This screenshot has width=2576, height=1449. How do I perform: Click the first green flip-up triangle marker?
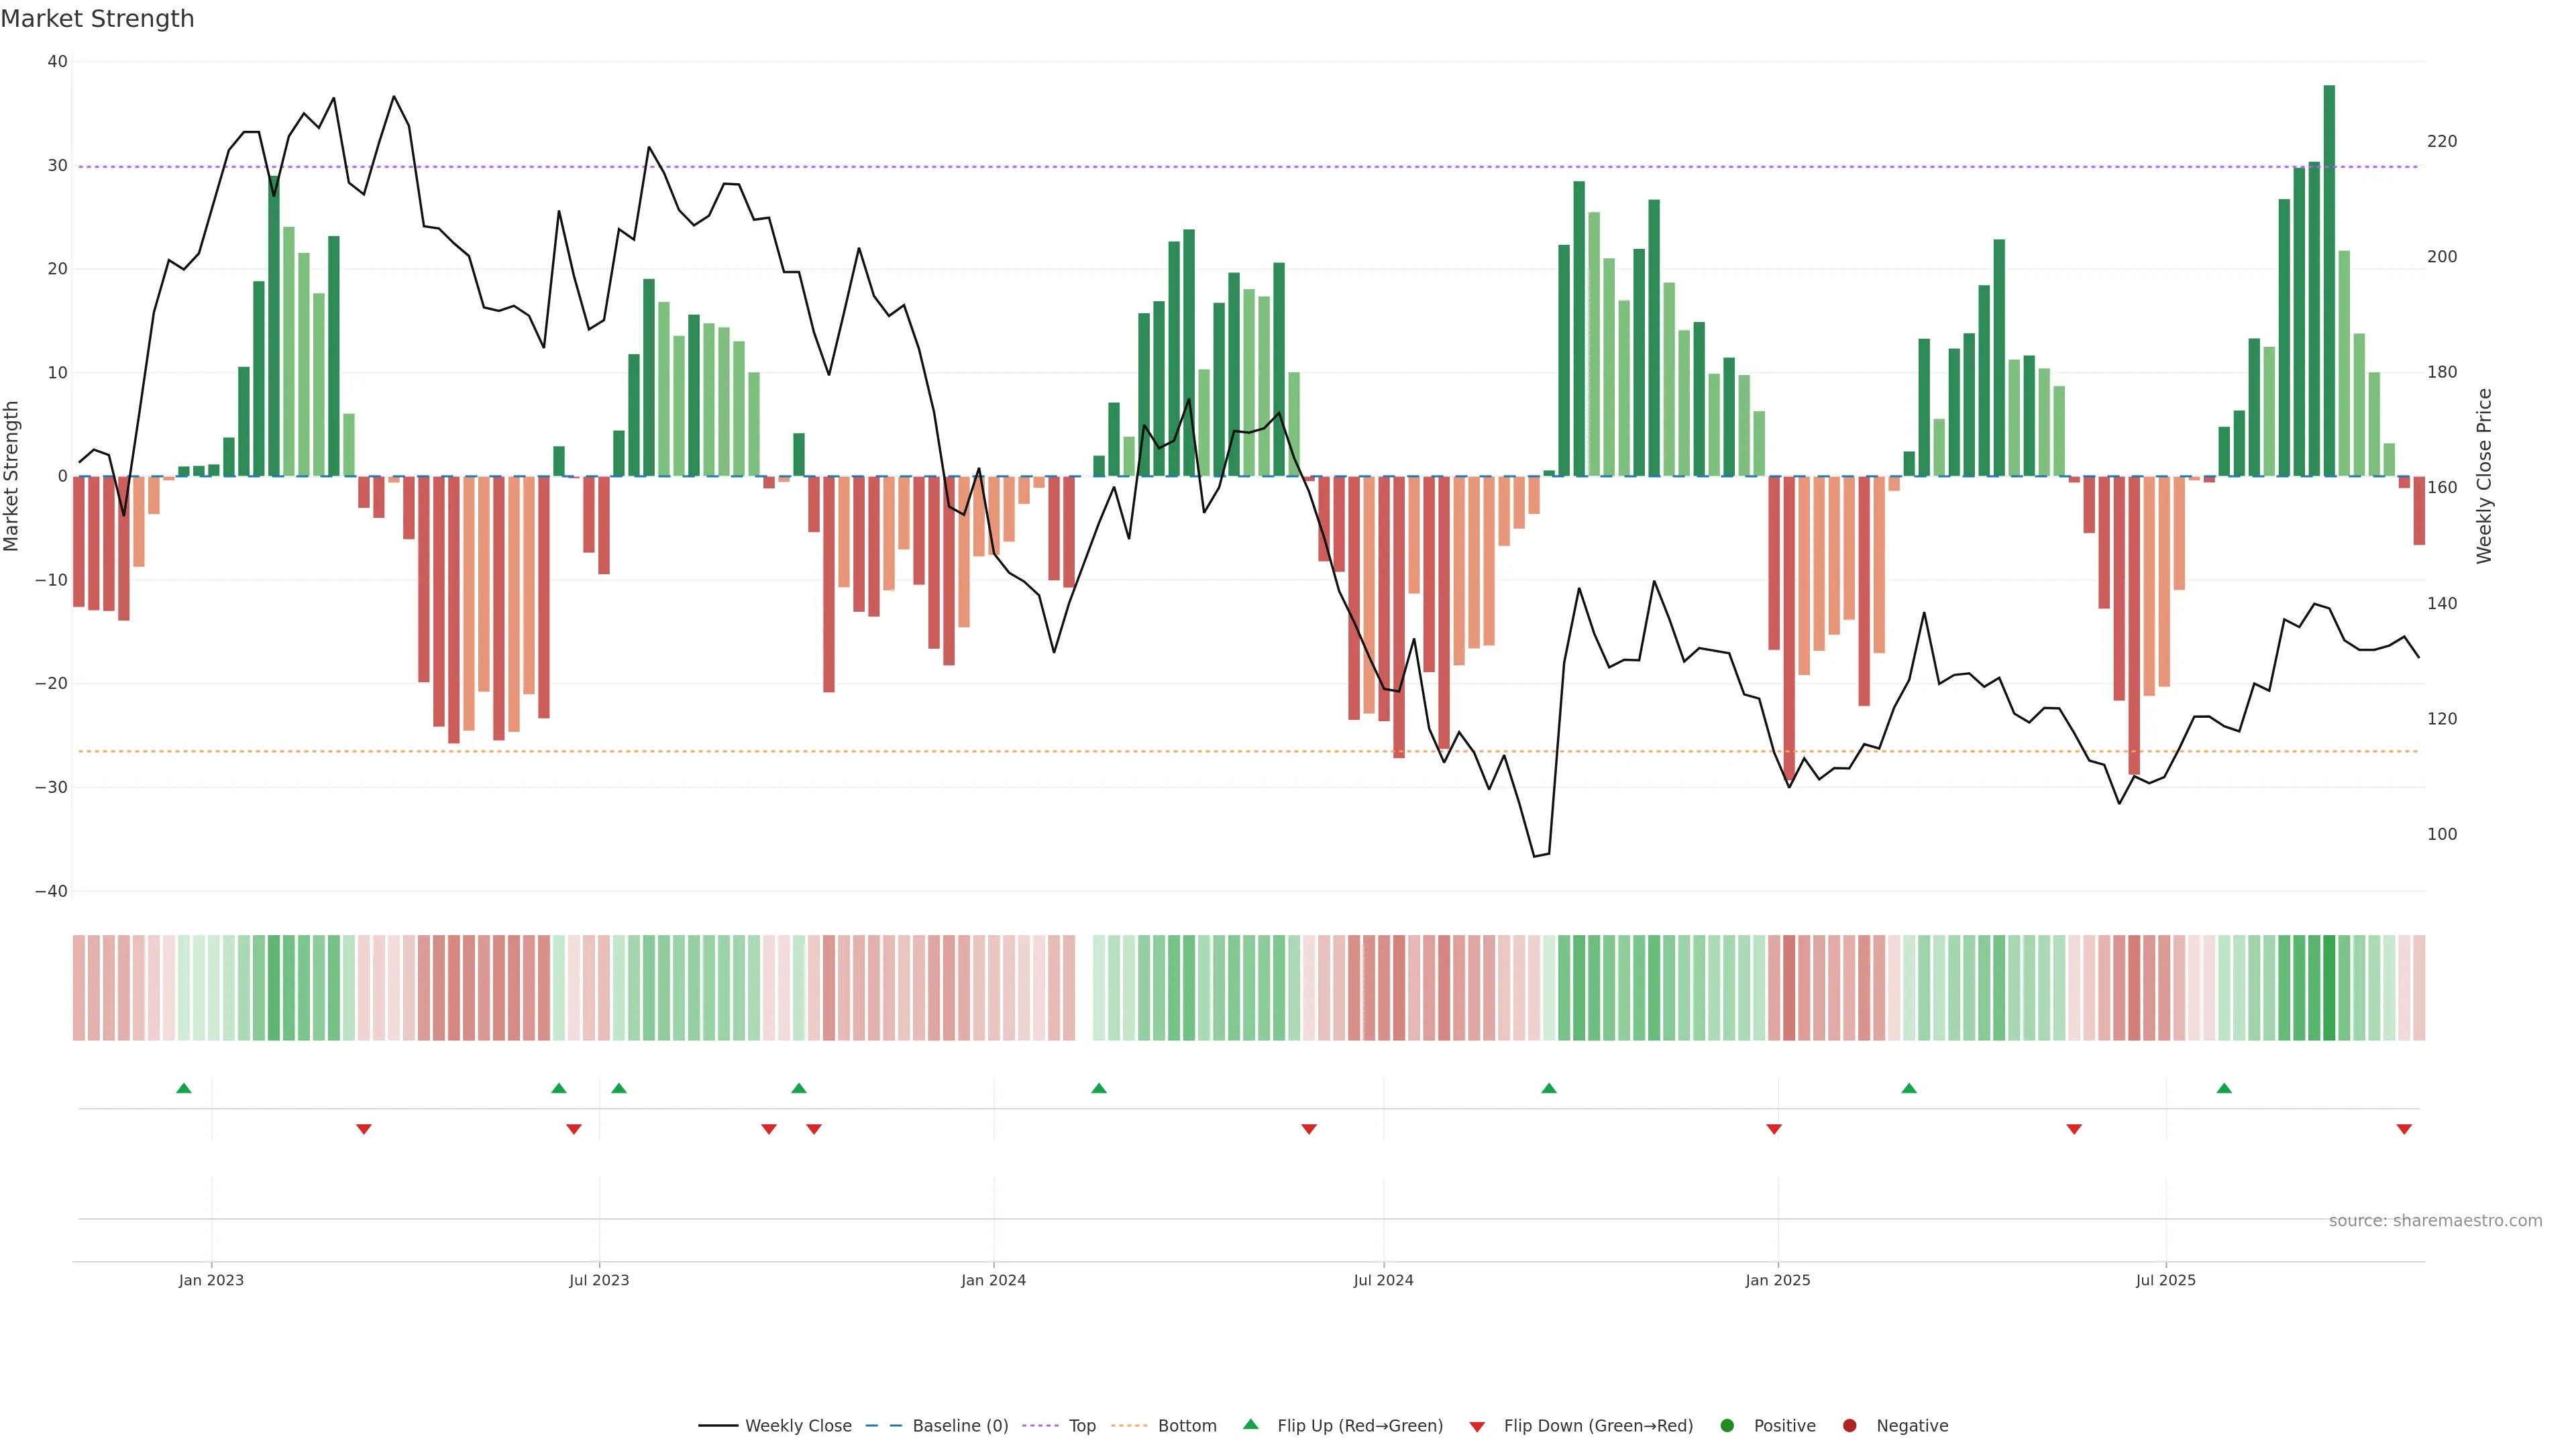click(184, 1088)
